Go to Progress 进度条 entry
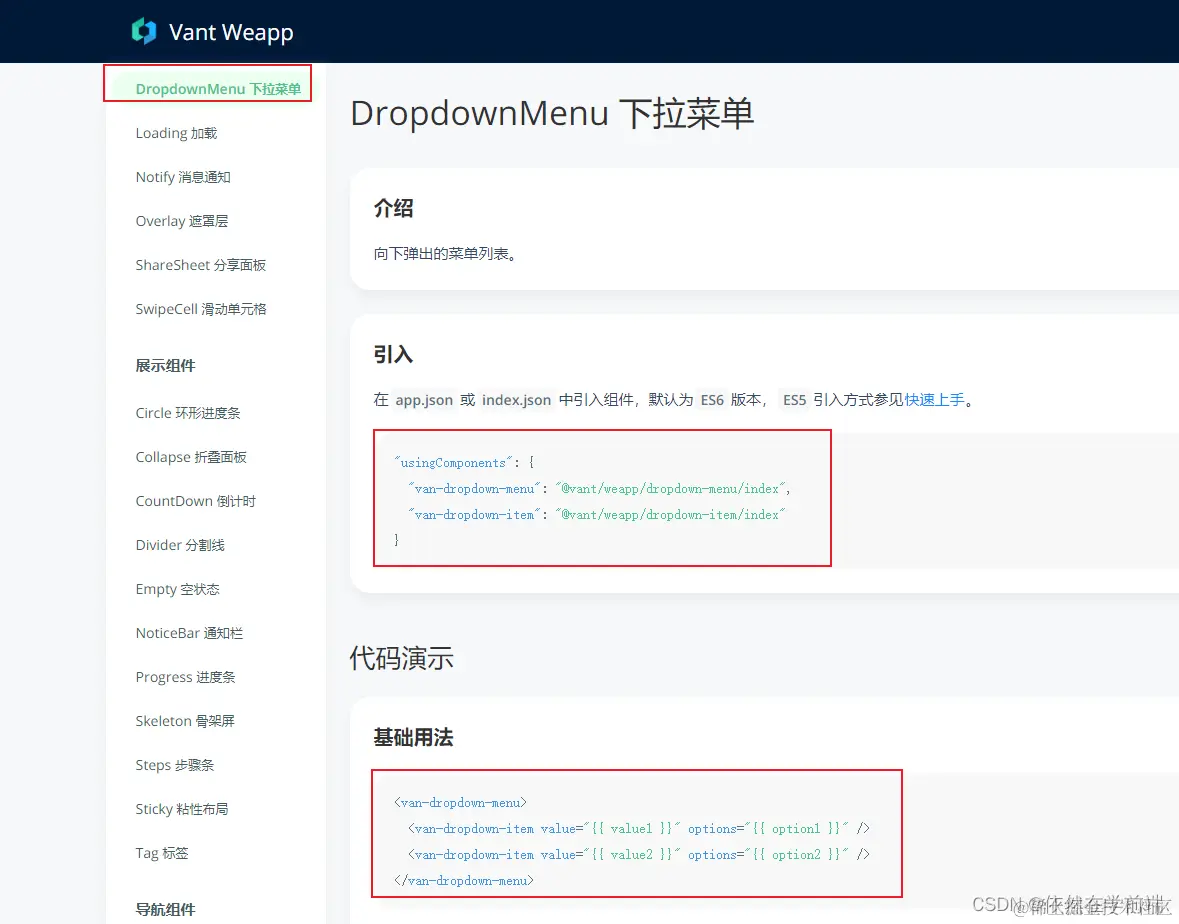Screen dimensions: 1179x924 [x=185, y=677]
